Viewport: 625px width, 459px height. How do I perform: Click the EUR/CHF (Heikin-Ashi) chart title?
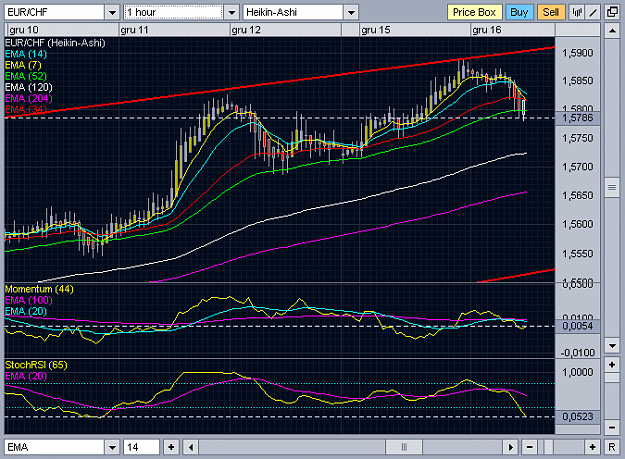pyautogui.click(x=55, y=43)
